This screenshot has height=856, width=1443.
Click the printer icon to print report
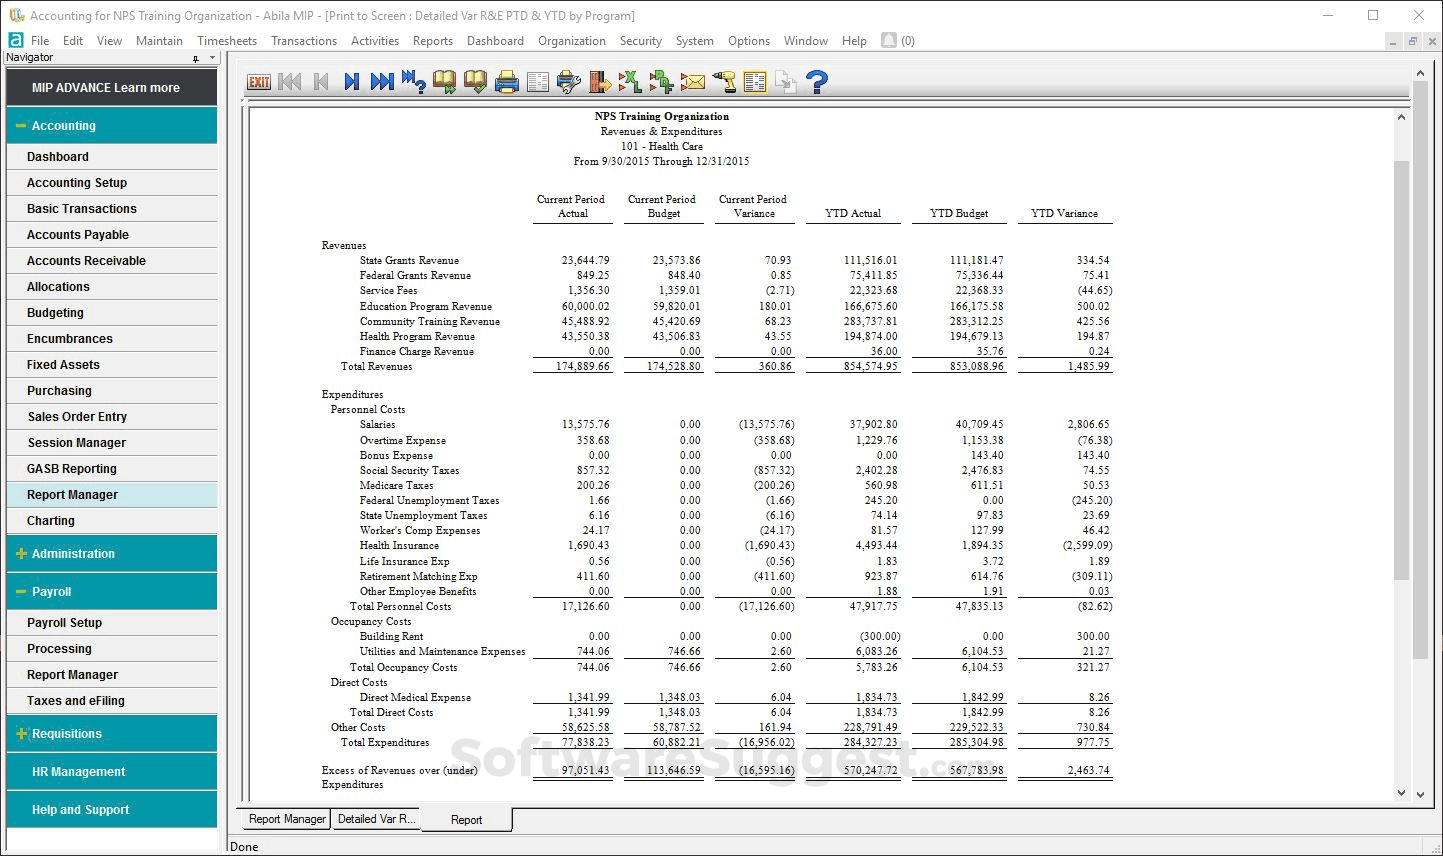click(x=507, y=82)
